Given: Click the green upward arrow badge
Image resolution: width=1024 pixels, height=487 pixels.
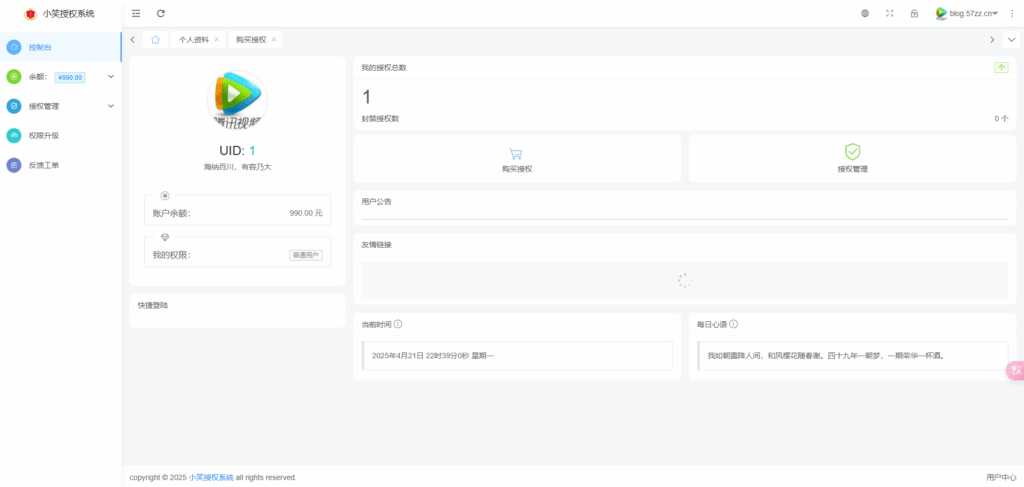Looking at the screenshot, I should [1001, 67].
